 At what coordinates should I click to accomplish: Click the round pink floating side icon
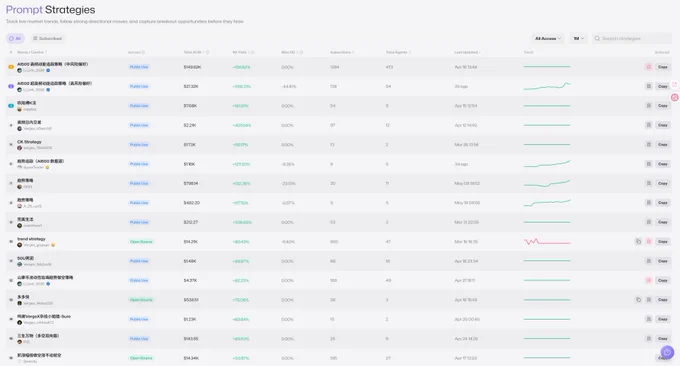point(675,98)
